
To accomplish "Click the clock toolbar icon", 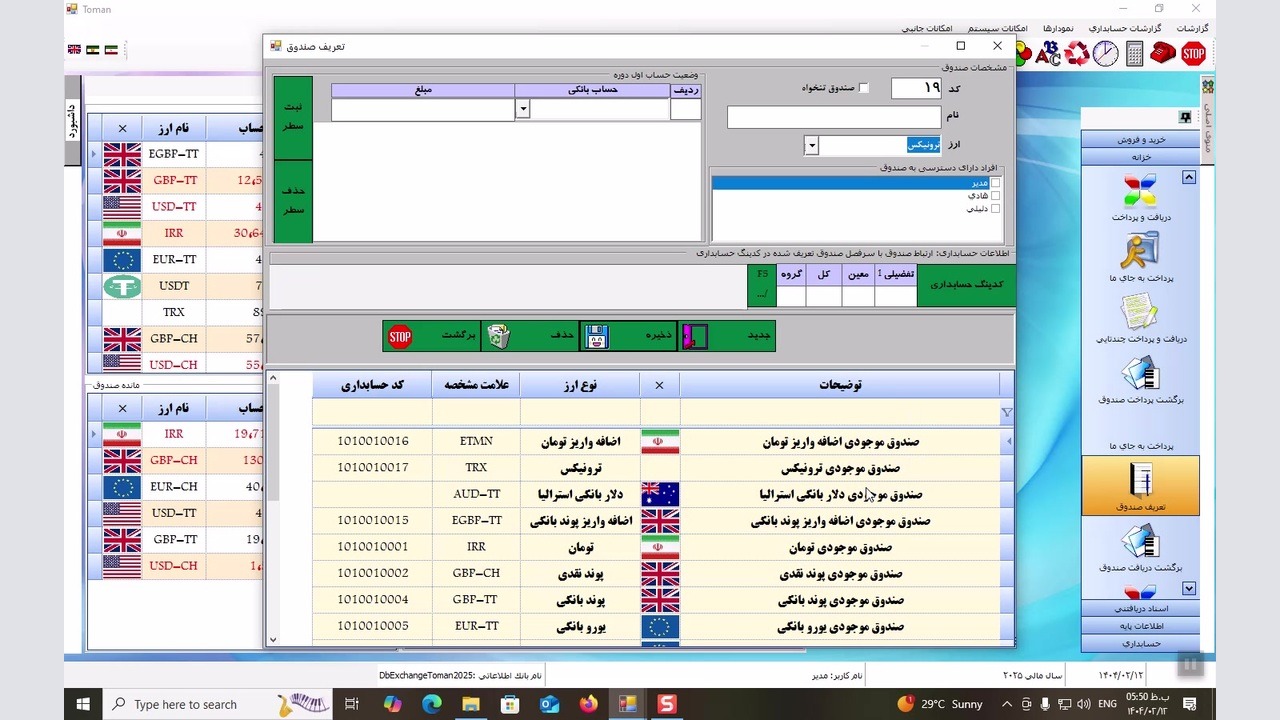I will click(x=1106, y=53).
